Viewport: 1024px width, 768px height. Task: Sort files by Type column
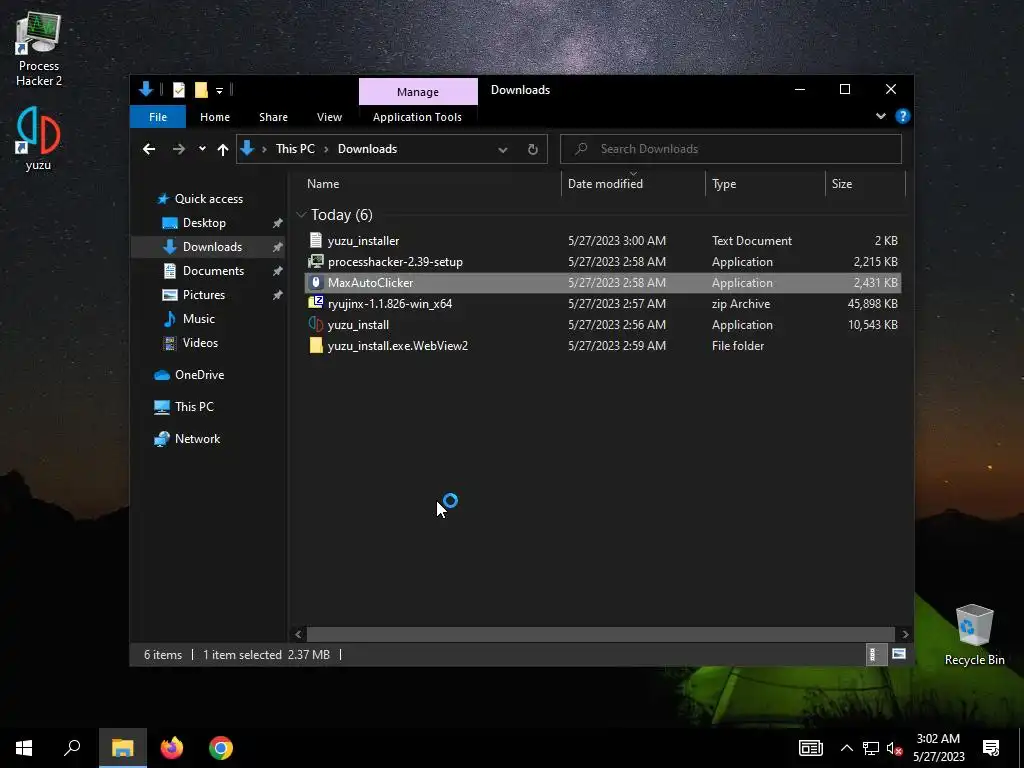[x=765, y=184]
